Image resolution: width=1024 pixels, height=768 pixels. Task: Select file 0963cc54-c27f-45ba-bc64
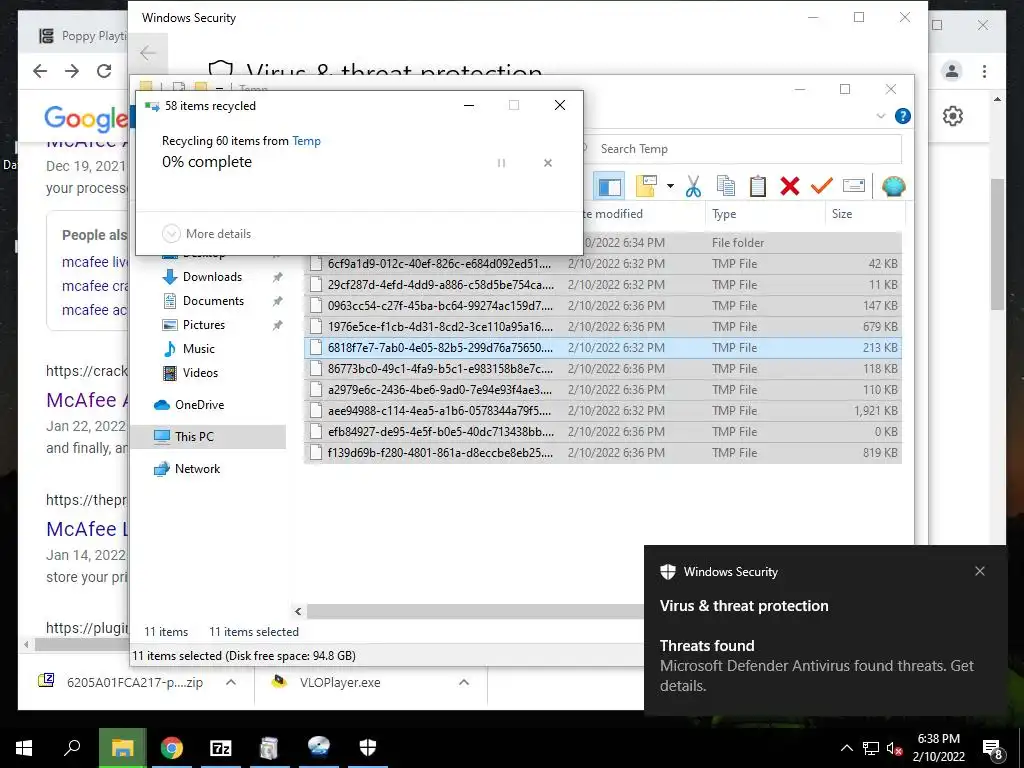603,306
